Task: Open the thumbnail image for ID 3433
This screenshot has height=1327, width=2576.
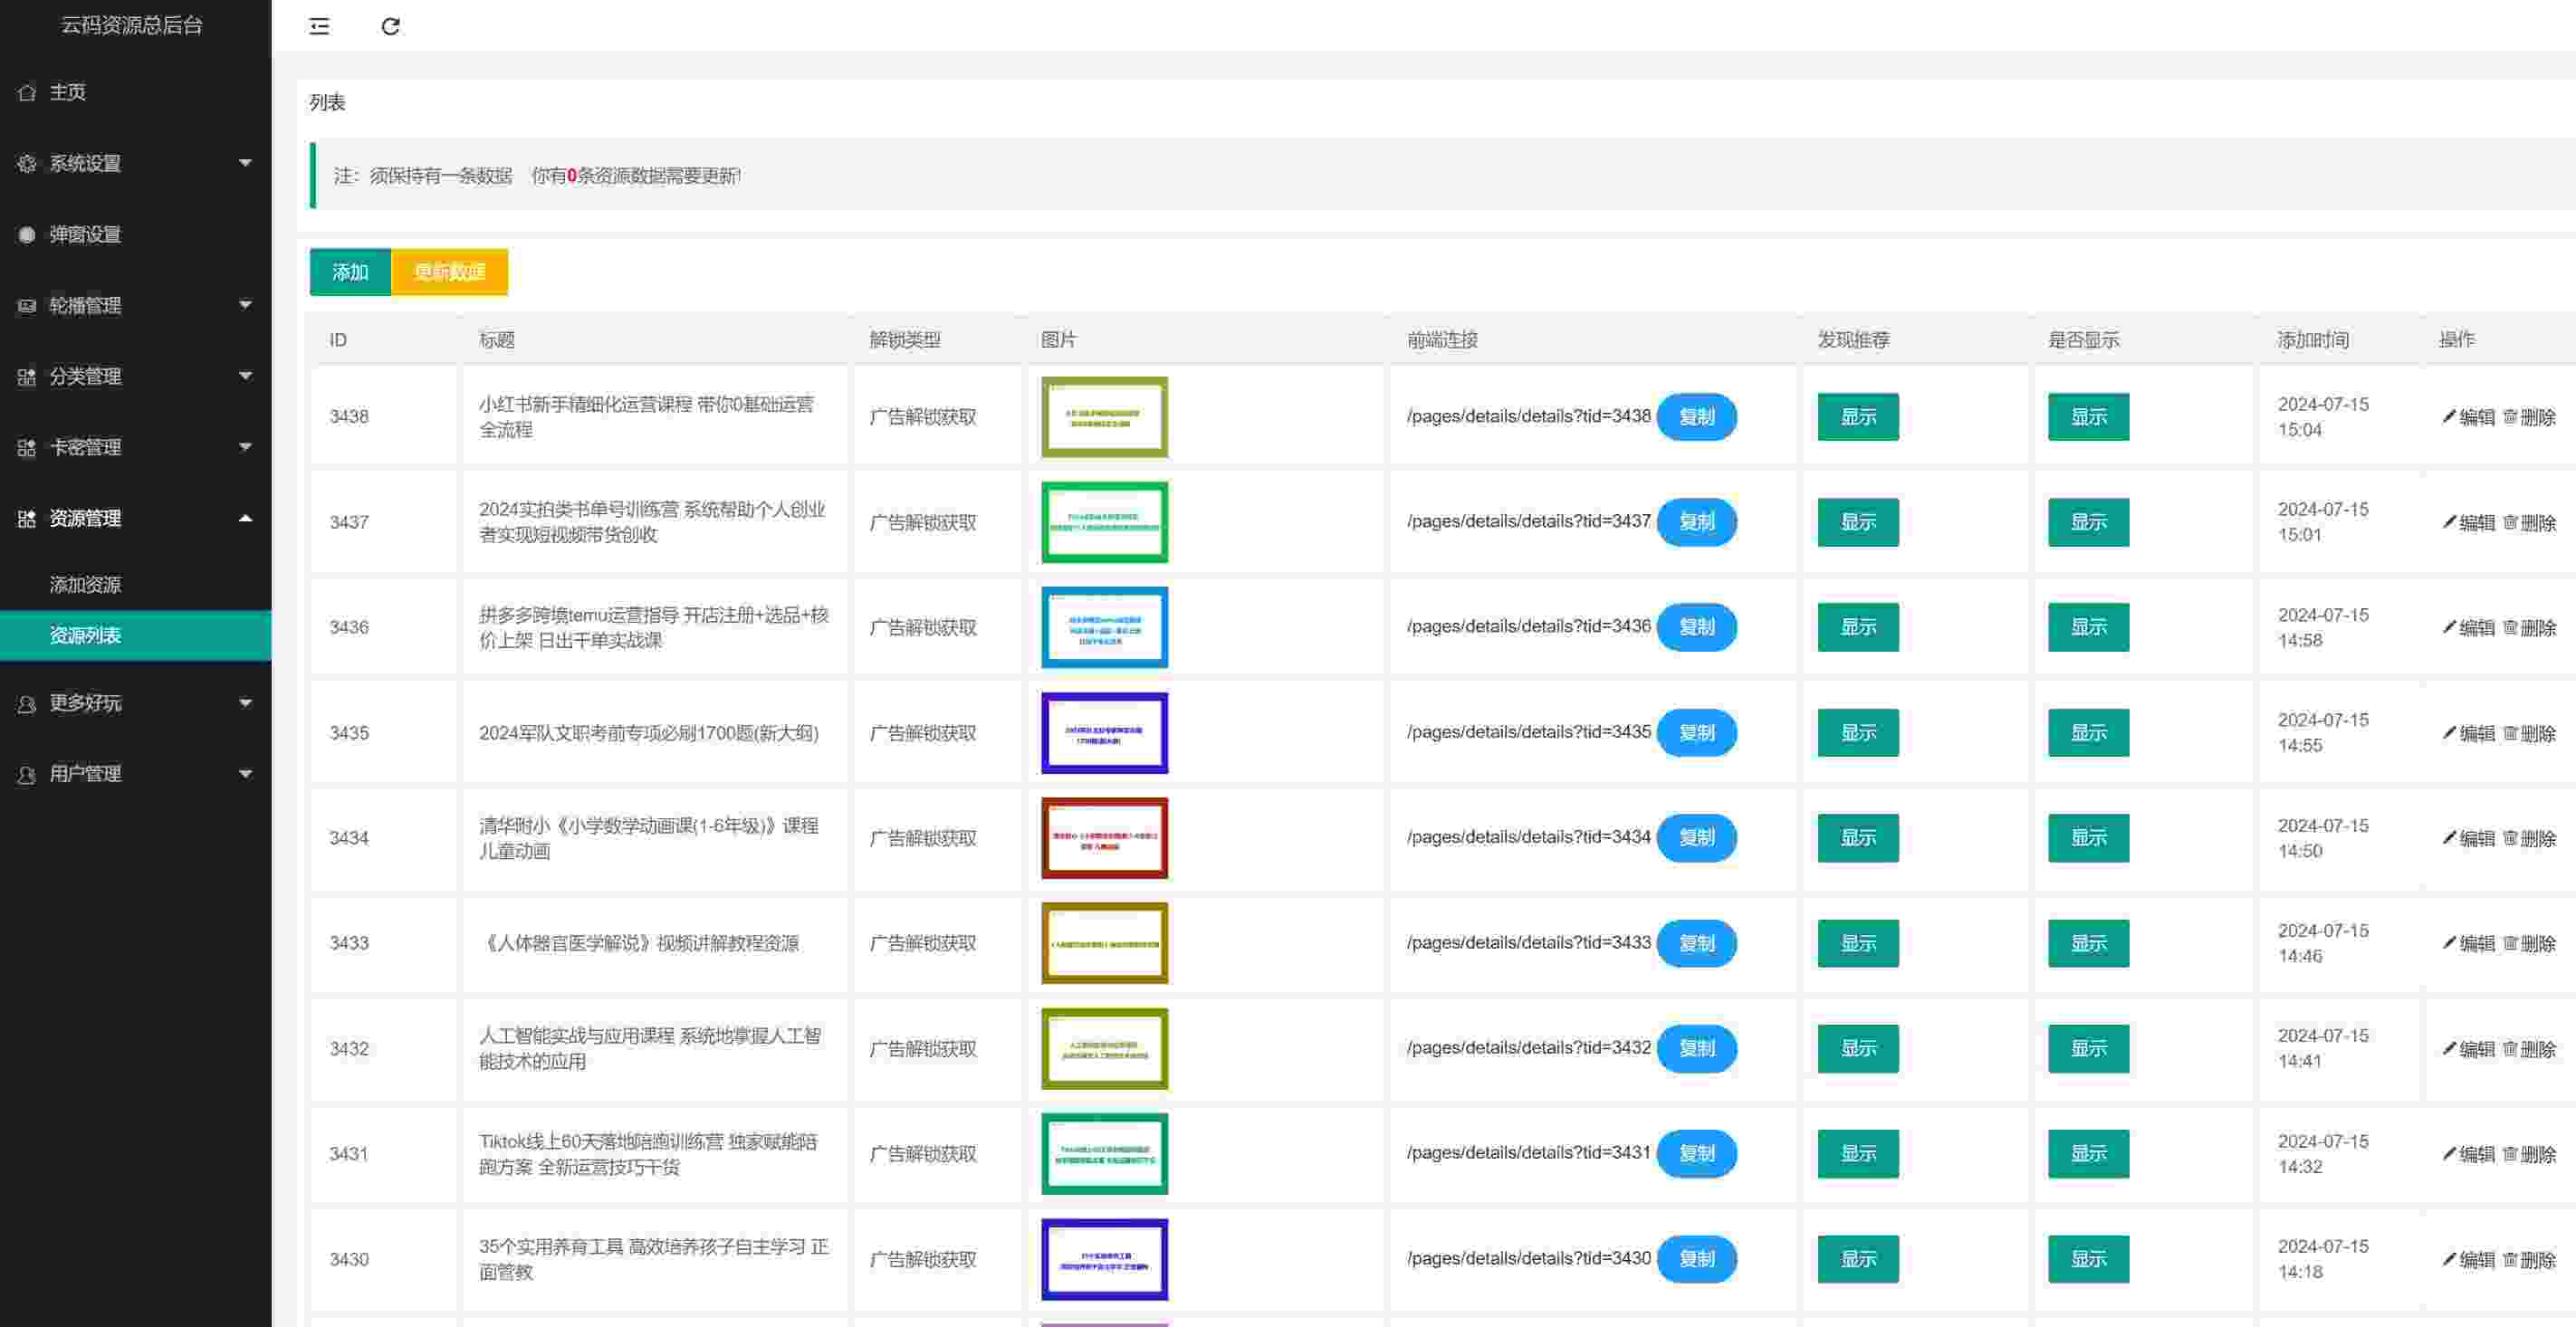Action: pos(1104,943)
